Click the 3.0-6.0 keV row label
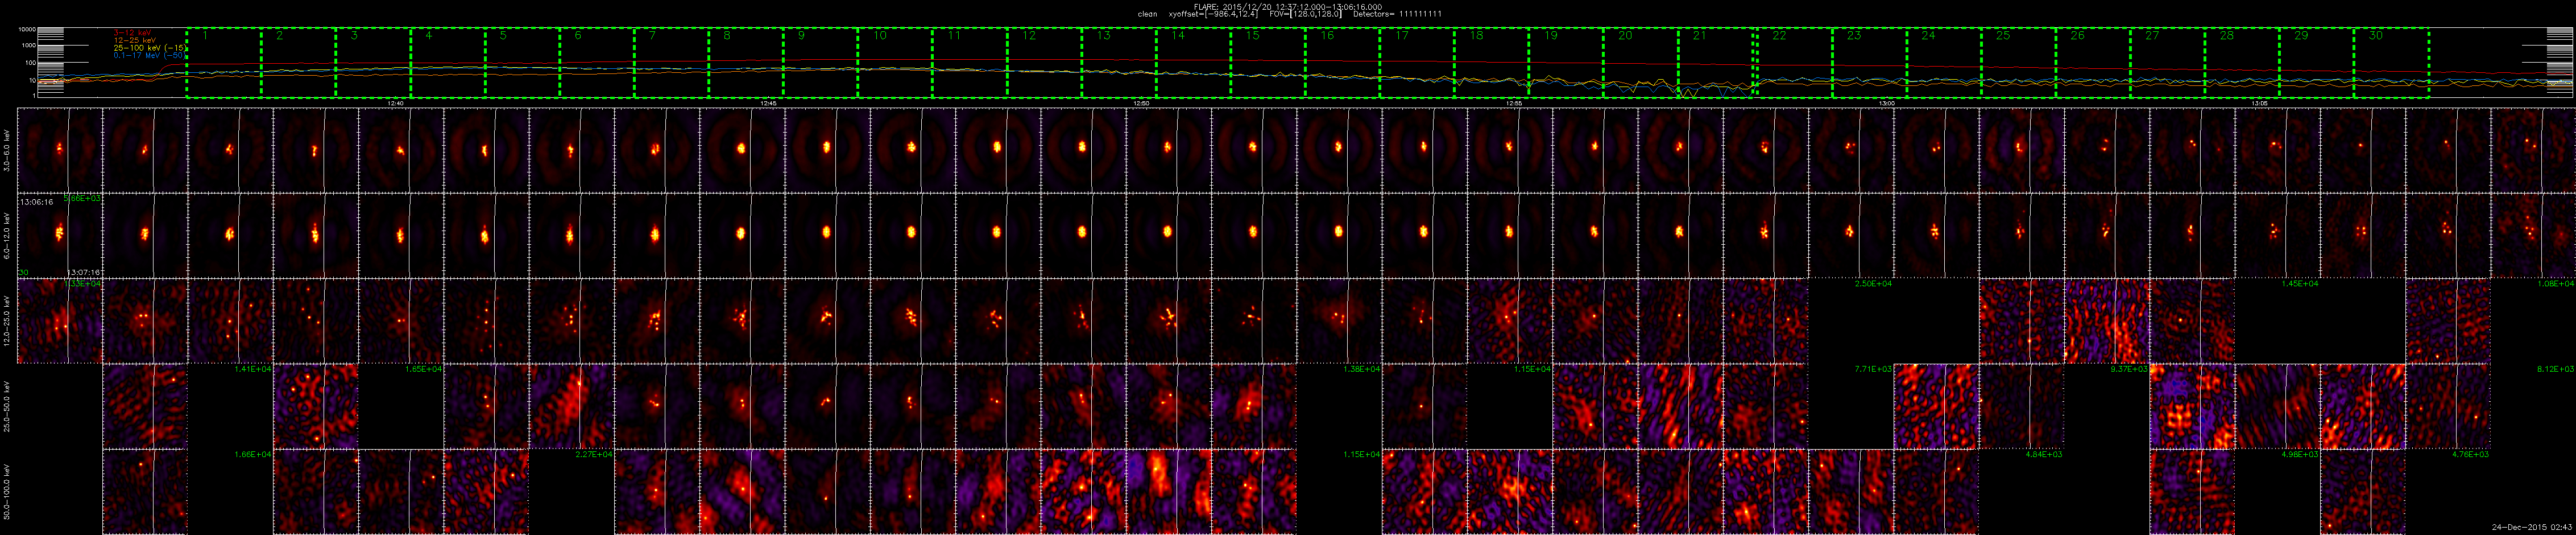Viewport: 2576px width, 535px height. click(x=8, y=151)
